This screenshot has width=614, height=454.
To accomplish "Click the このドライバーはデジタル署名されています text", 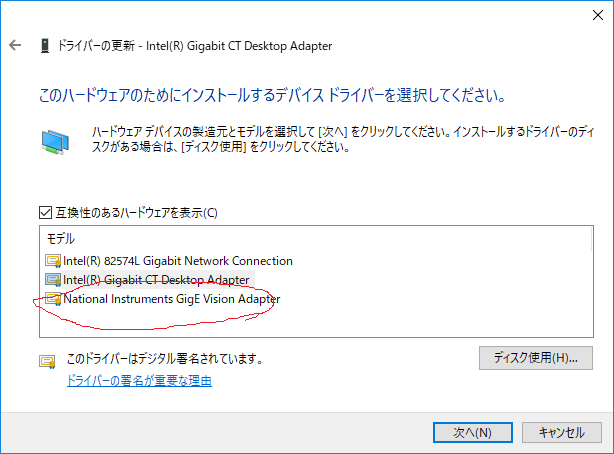I will click(164, 358).
